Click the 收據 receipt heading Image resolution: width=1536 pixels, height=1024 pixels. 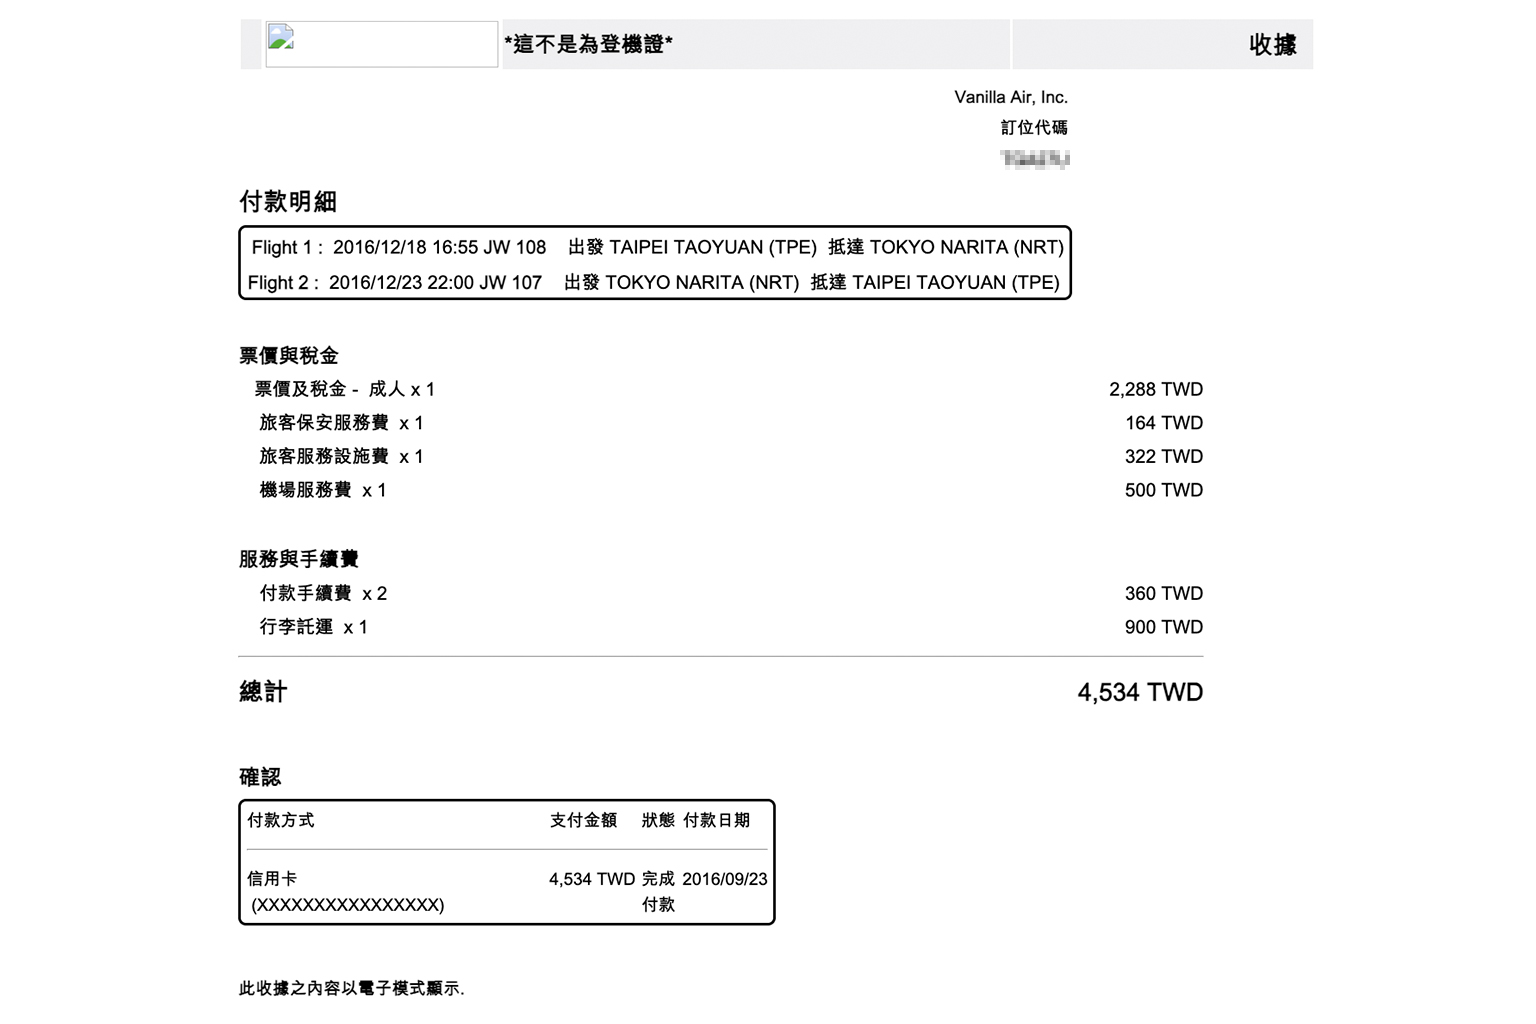(1272, 45)
